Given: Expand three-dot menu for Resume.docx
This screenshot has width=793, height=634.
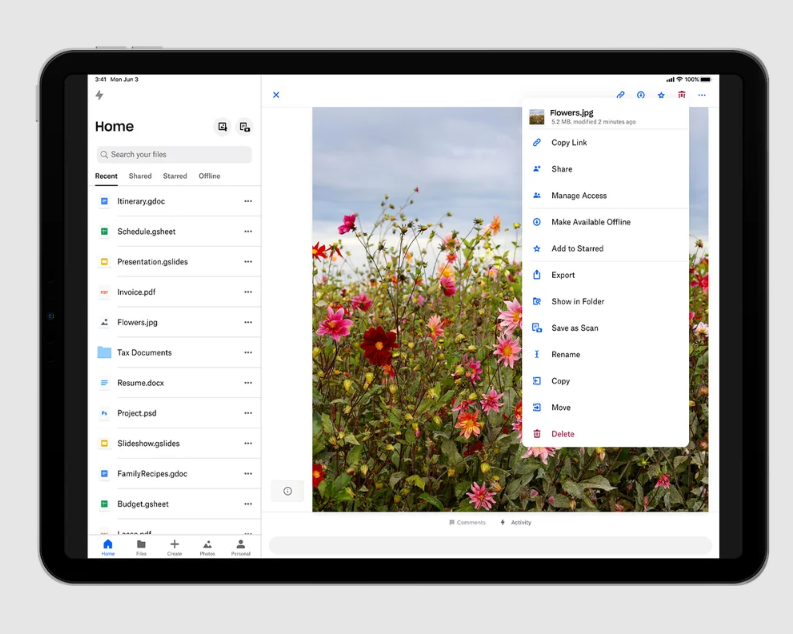Looking at the screenshot, I should [248, 383].
